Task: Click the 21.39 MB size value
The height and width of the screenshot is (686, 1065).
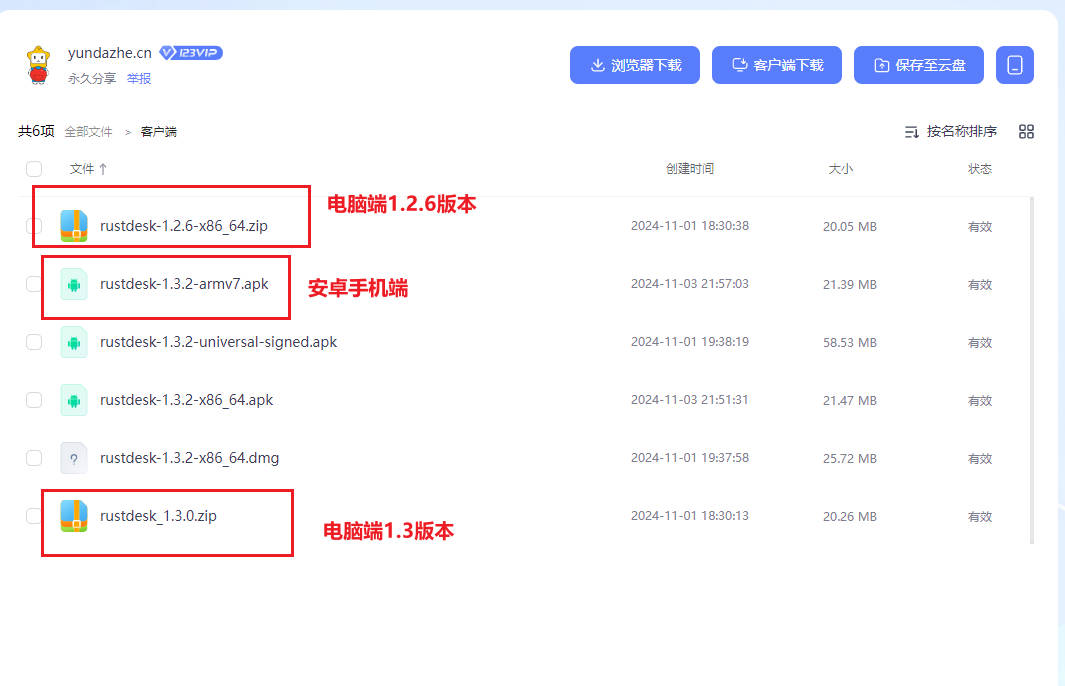Action: [850, 285]
